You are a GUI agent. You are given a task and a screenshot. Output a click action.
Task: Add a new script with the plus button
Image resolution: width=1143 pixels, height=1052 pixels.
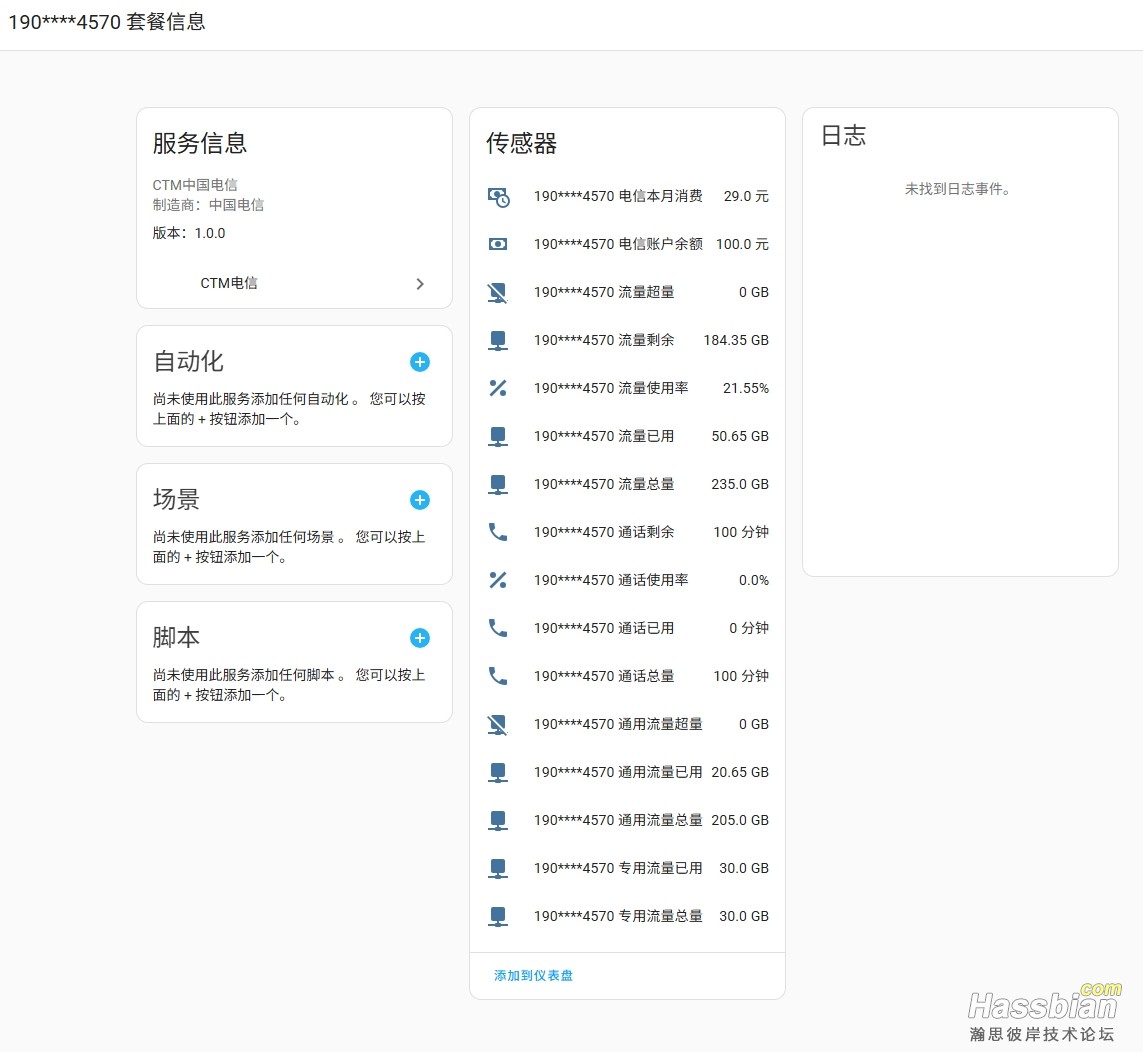(420, 639)
